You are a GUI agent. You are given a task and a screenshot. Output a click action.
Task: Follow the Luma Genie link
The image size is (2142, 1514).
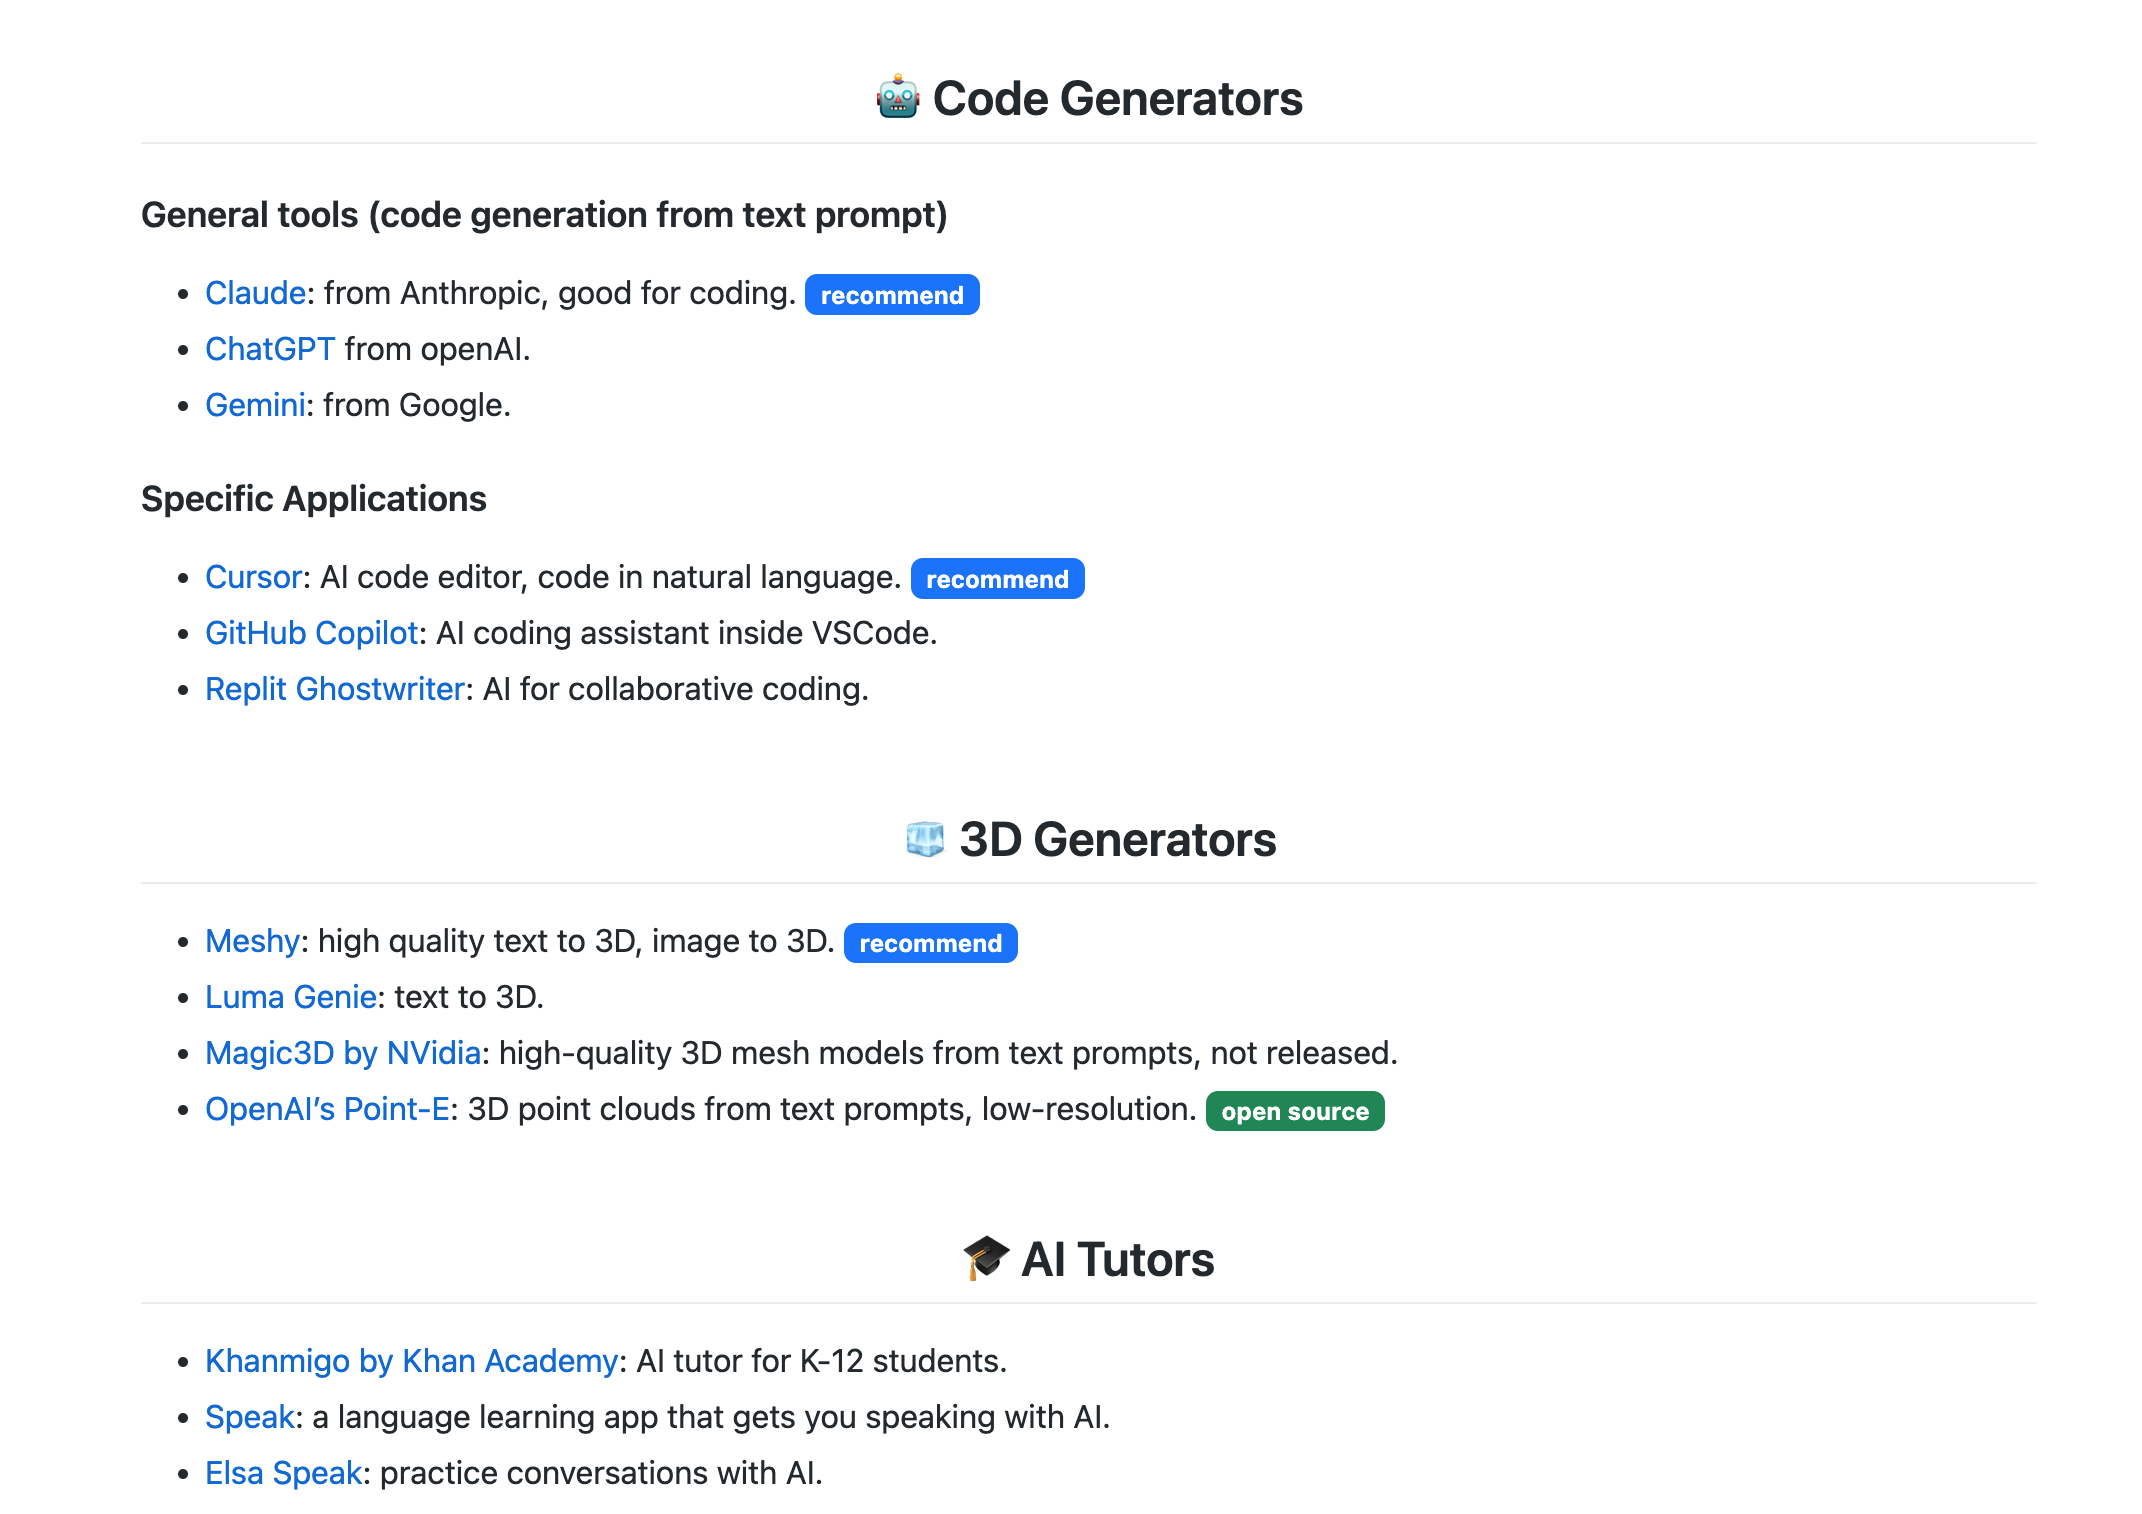tap(290, 997)
